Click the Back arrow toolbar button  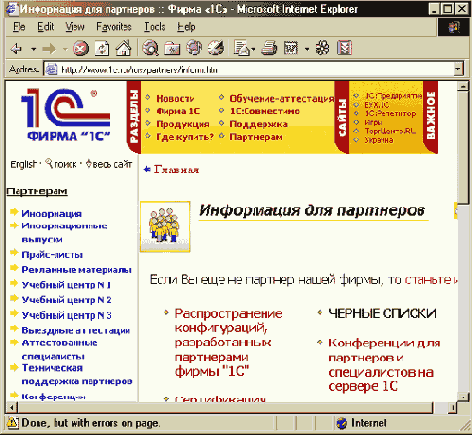point(16,49)
